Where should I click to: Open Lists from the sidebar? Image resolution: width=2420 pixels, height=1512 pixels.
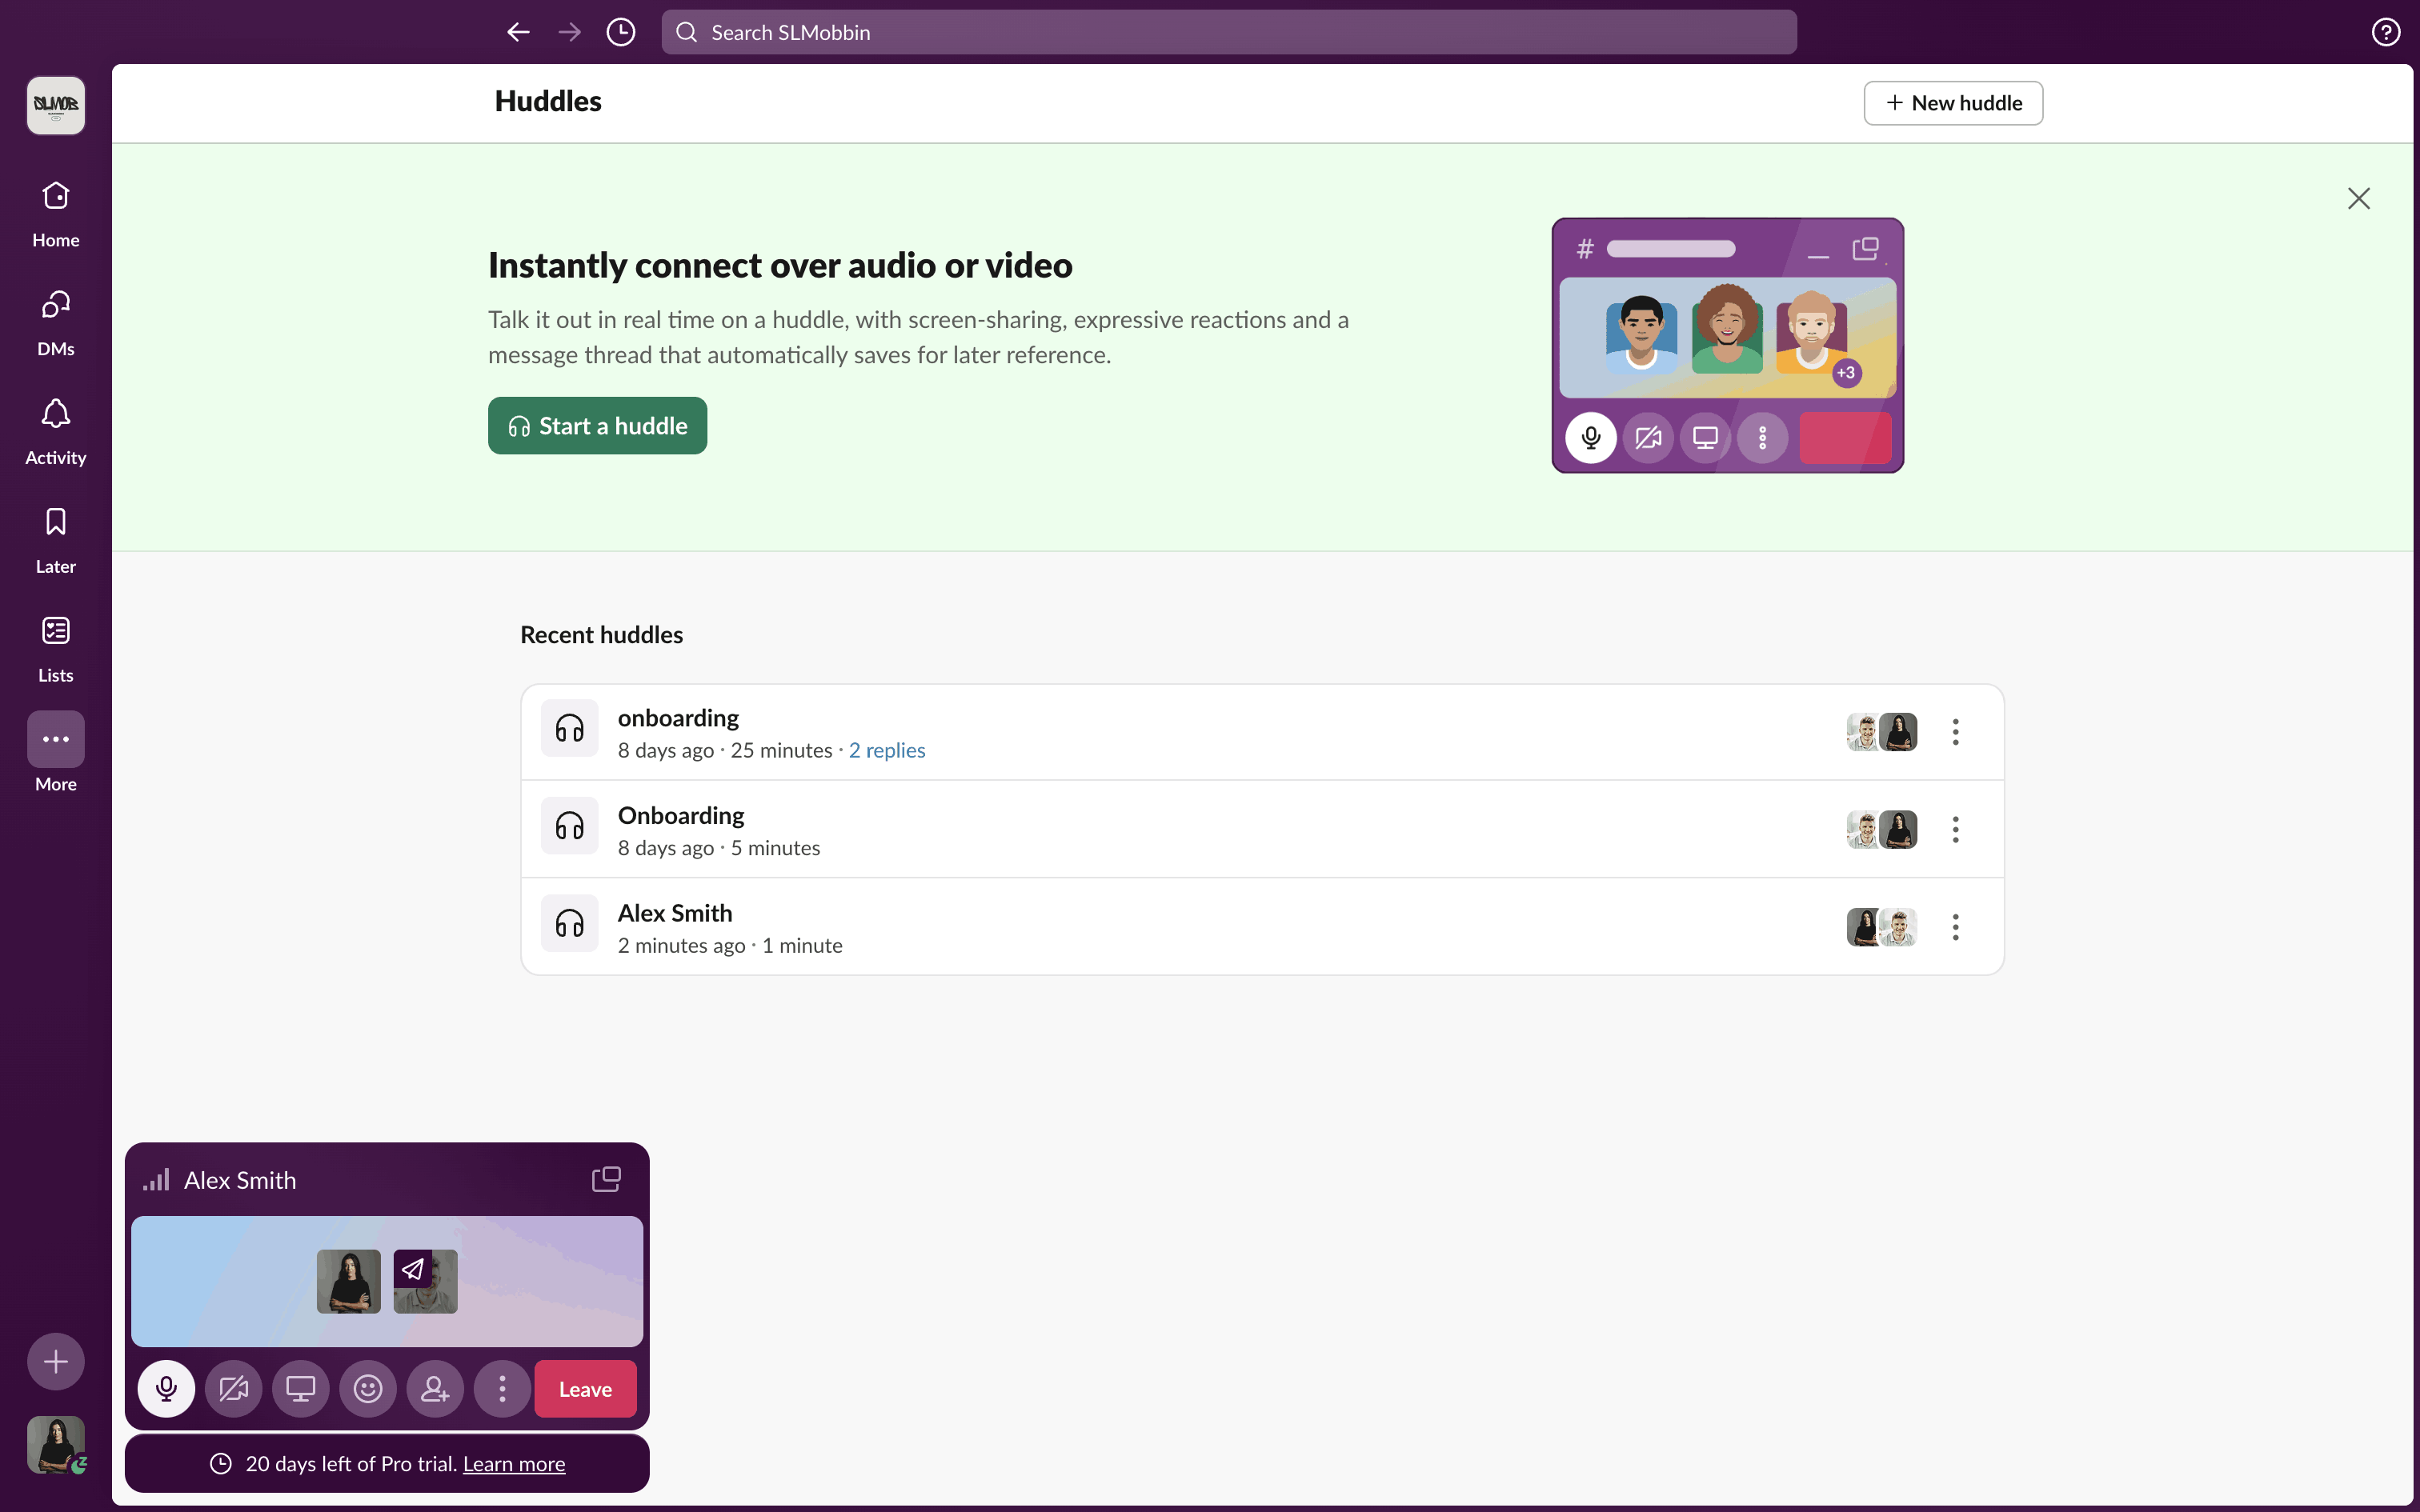click(56, 649)
